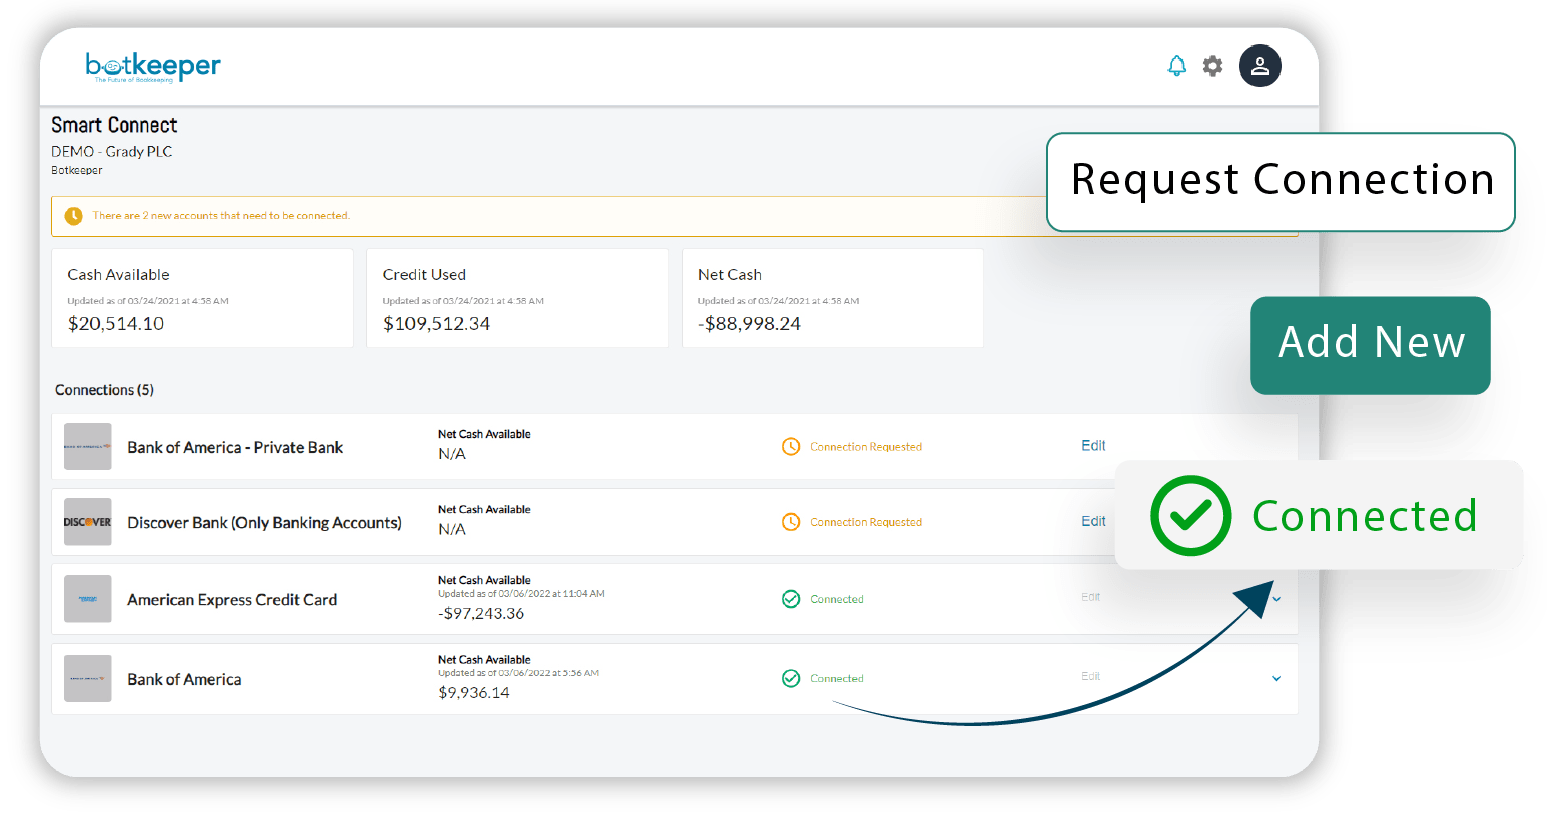1547x828 pixels.
Task: Select the Cash Available card
Action: click(x=202, y=298)
